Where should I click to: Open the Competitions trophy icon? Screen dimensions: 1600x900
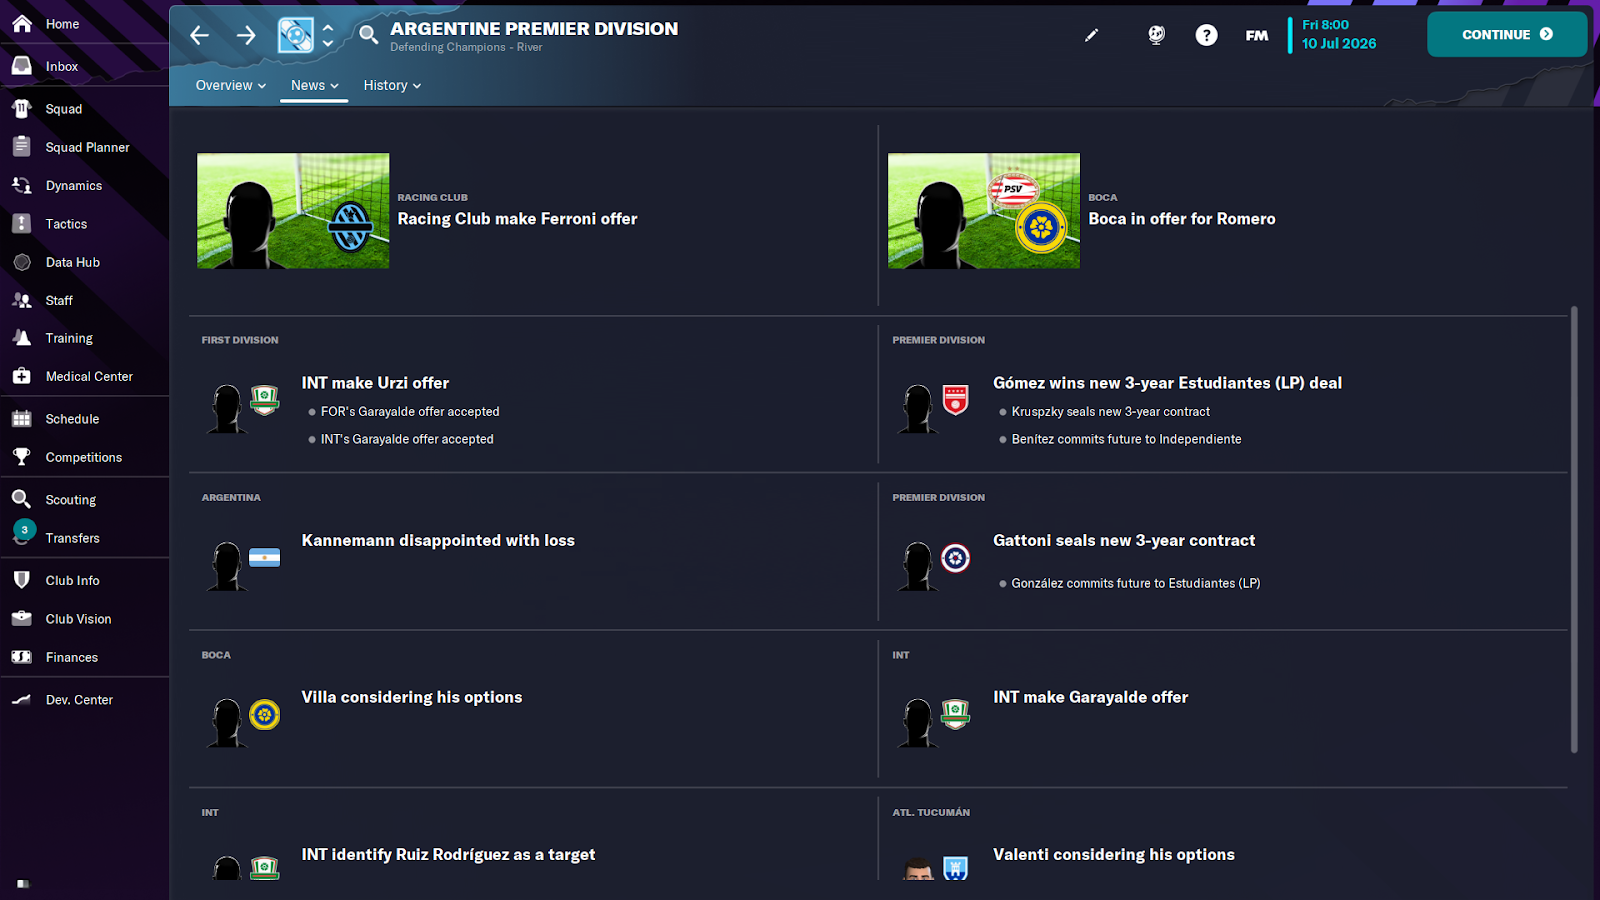tap(22, 457)
